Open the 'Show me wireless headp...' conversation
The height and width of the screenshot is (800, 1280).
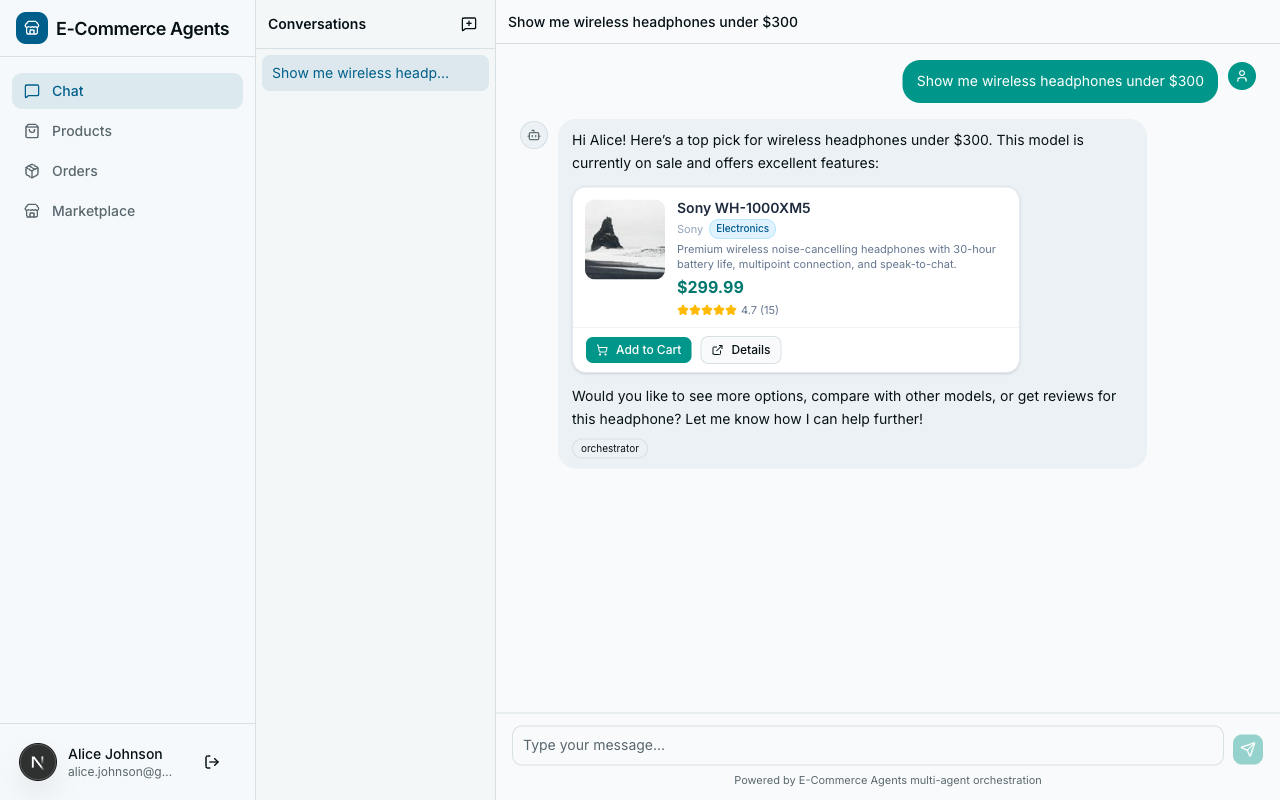[x=374, y=72]
